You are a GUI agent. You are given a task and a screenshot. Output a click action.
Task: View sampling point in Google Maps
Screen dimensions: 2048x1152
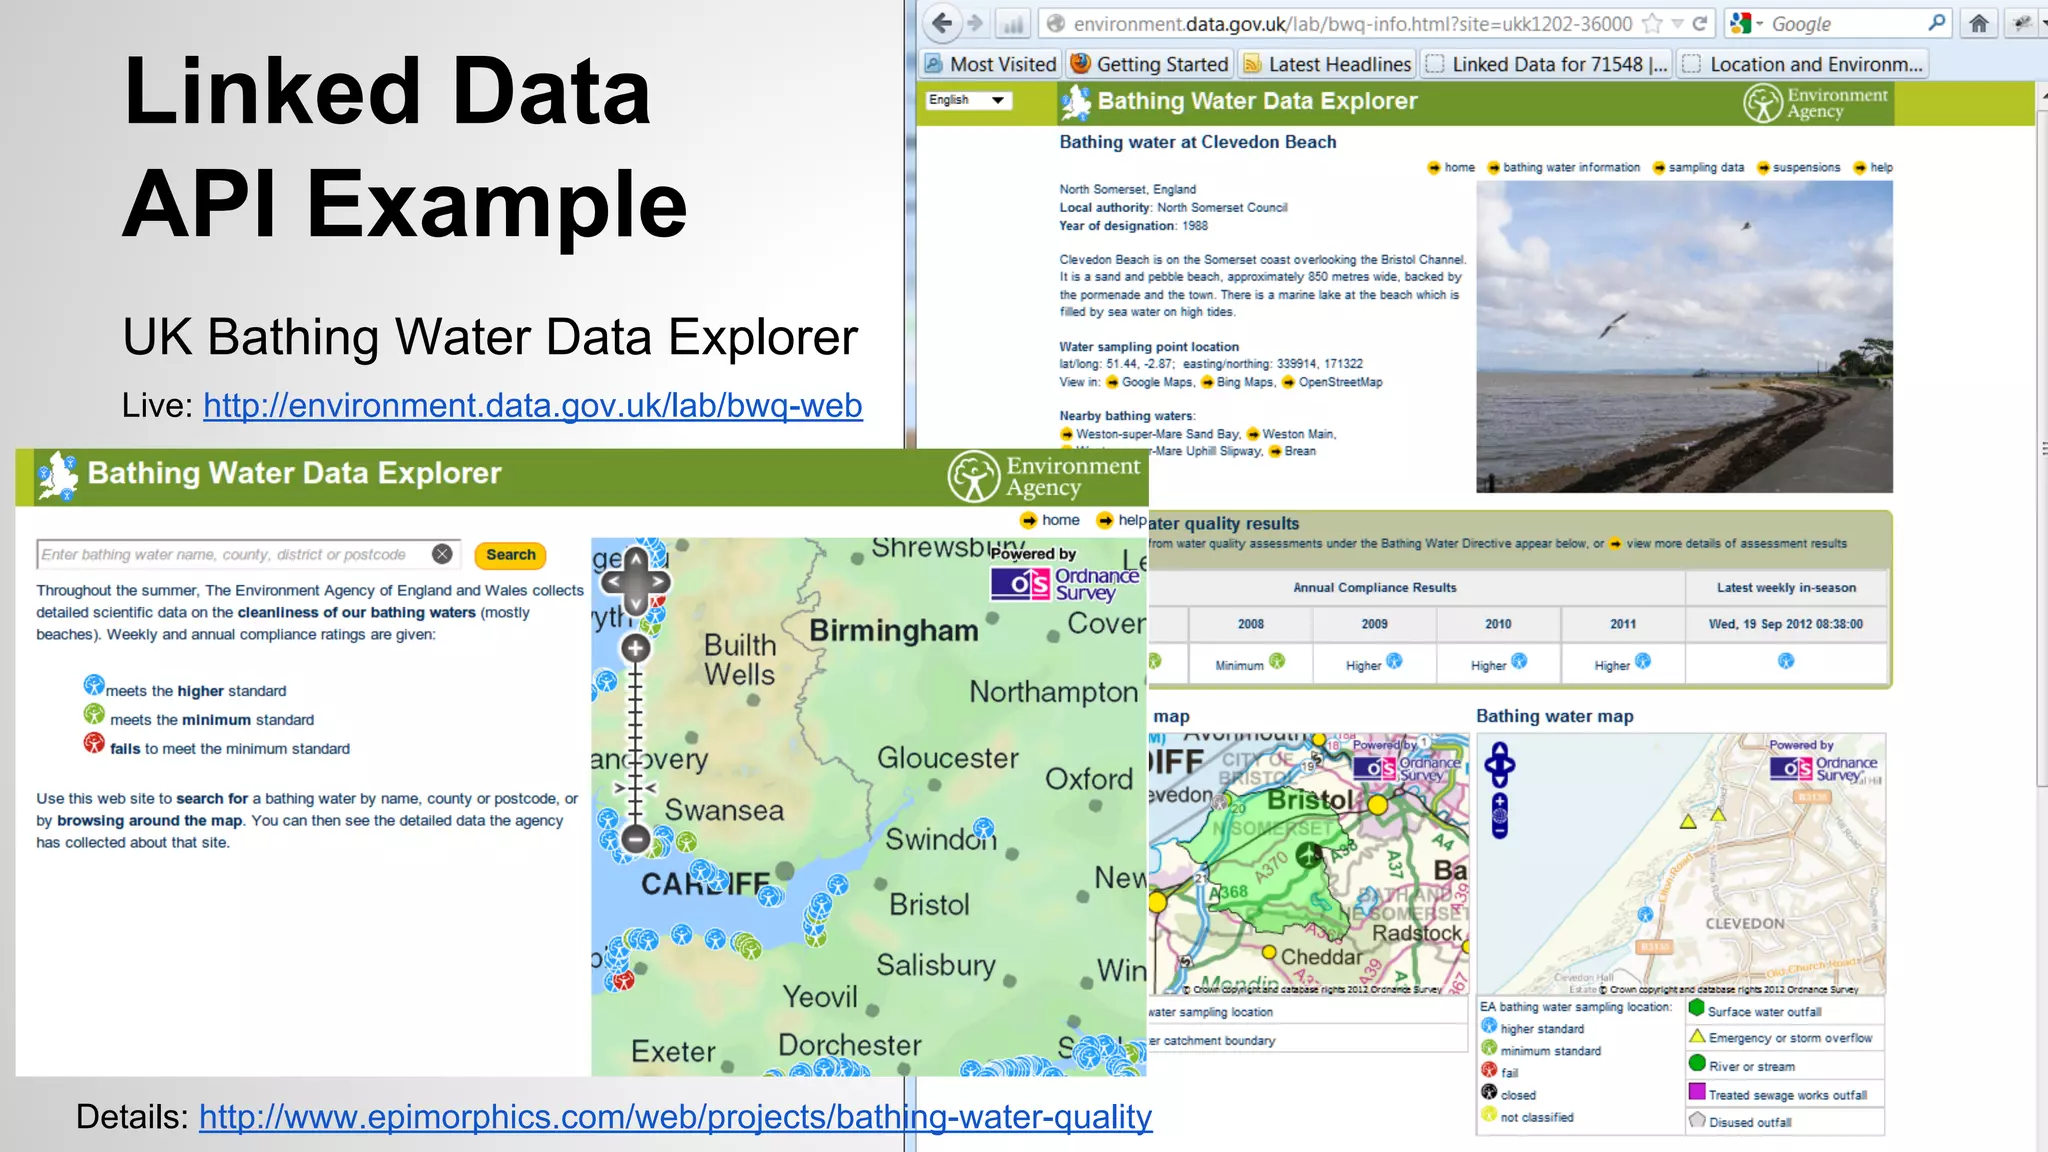tap(1149, 382)
